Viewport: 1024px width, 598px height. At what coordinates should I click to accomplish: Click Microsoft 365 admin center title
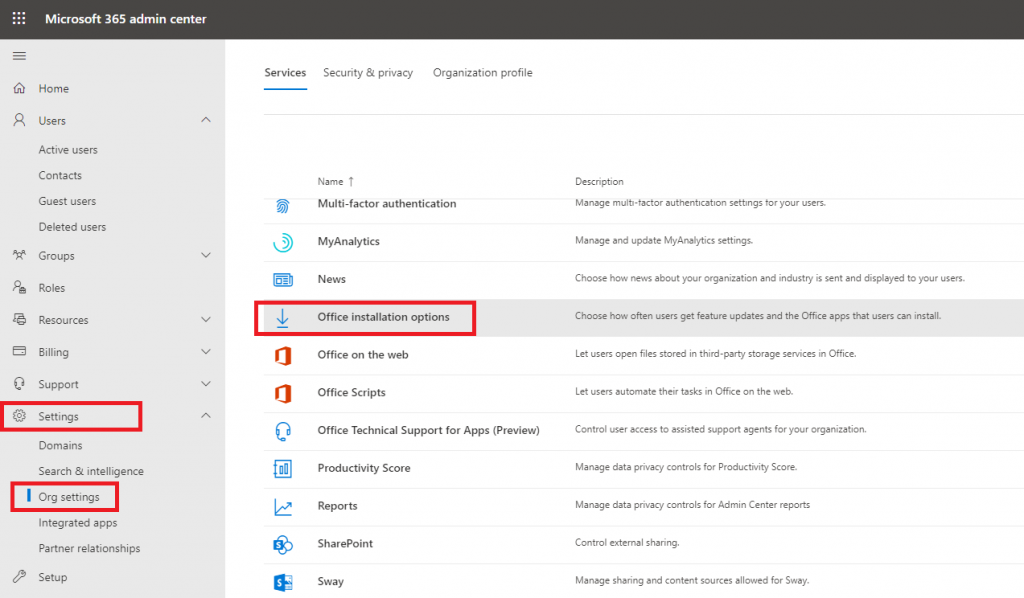click(x=125, y=19)
